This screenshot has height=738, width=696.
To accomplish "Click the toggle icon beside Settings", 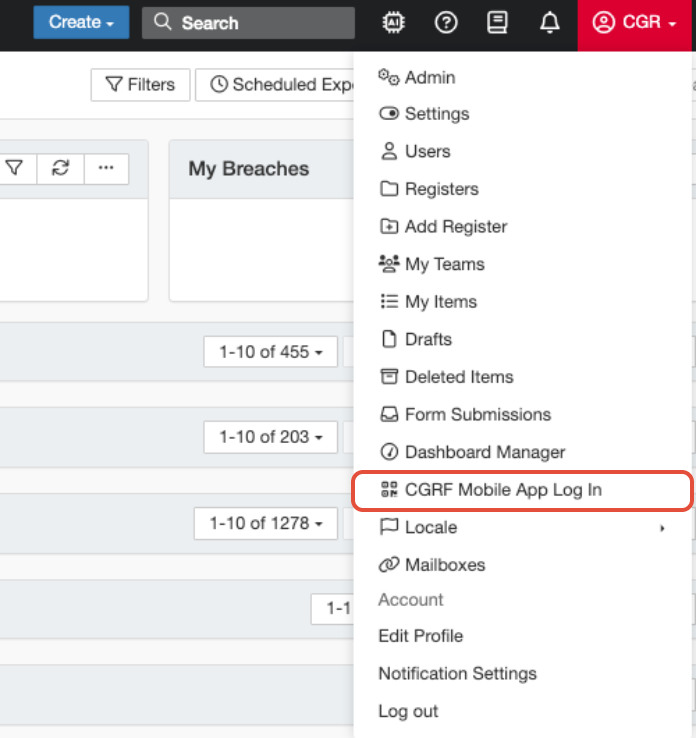I will 389,113.
